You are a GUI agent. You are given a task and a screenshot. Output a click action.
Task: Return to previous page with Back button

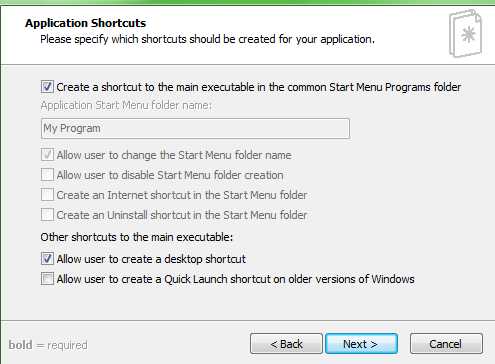286,344
